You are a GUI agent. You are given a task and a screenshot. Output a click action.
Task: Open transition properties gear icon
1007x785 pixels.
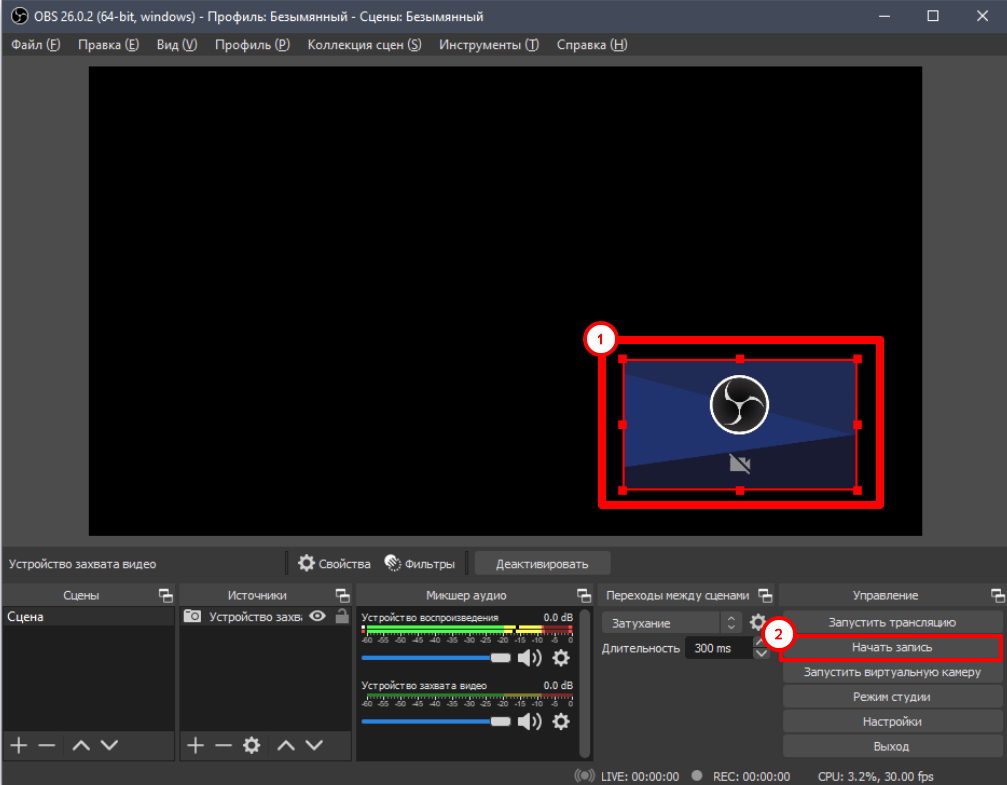pos(758,622)
